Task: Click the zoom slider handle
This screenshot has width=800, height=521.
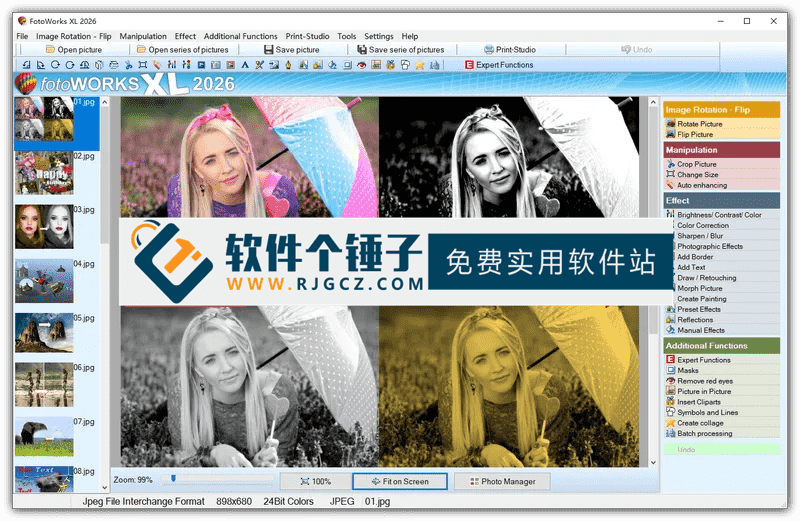Action: tap(173, 478)
